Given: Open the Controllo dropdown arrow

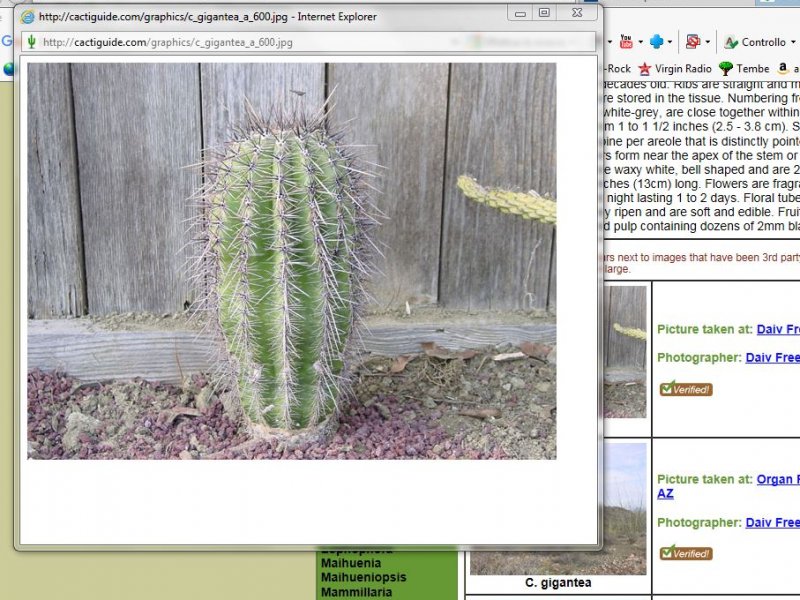Looking at the screenshot, I should coord(793,42).
